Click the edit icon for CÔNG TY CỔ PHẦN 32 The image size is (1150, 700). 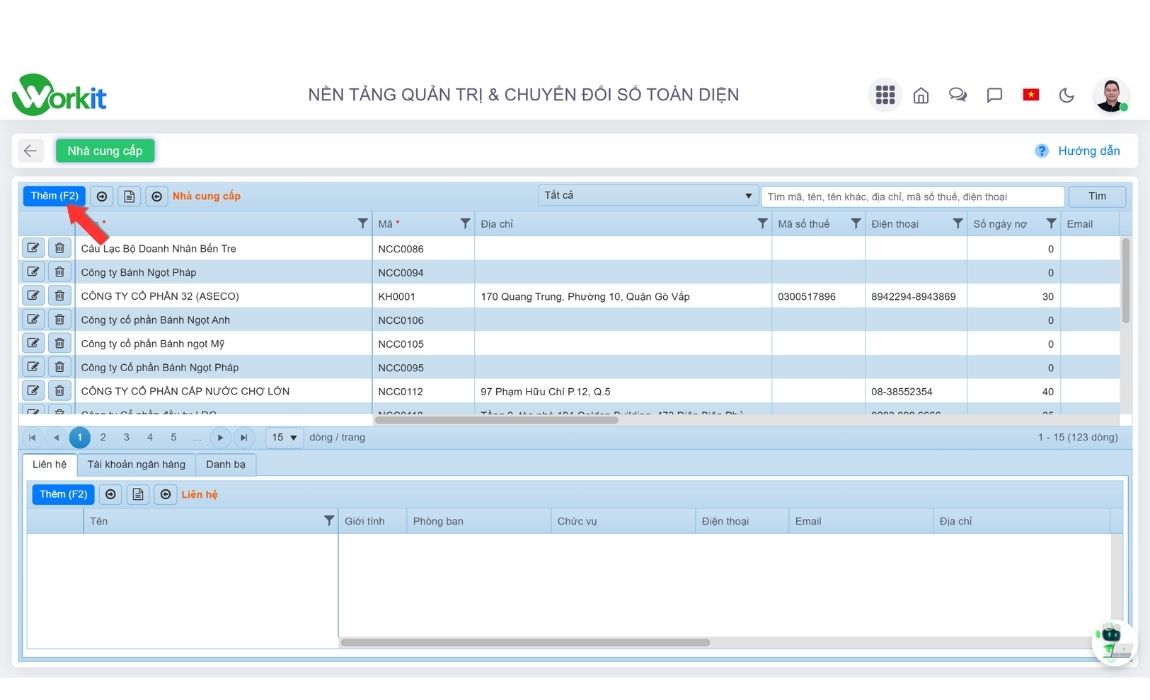[x=33, y=295]
